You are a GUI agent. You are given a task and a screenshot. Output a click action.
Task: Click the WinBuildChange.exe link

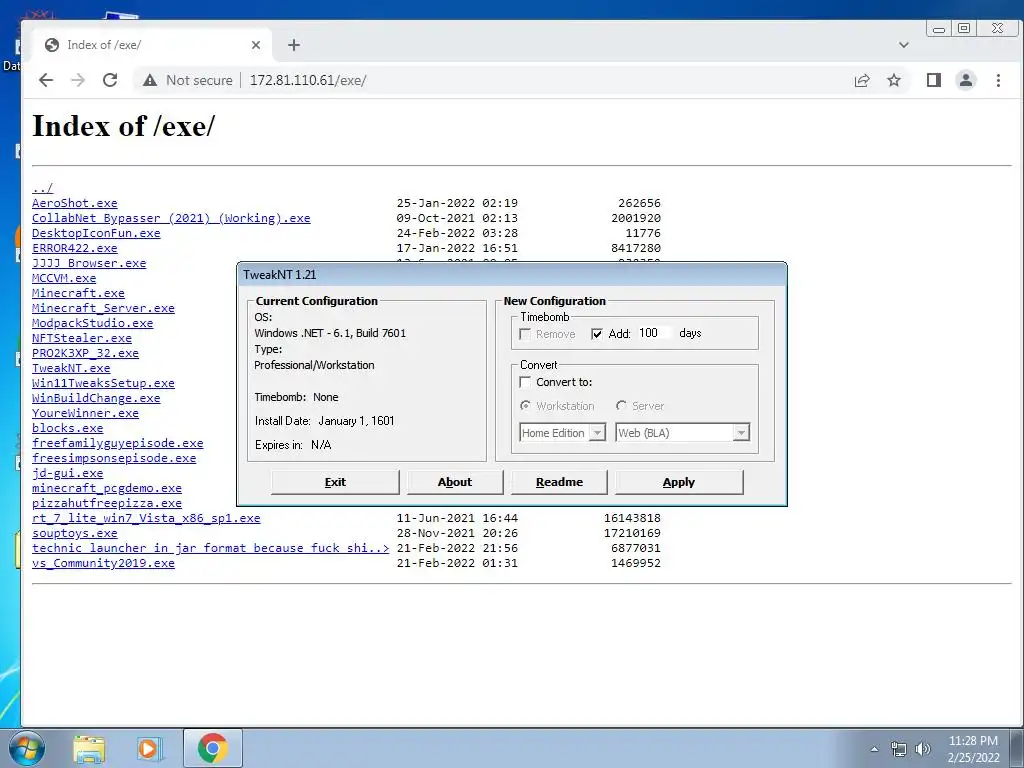tap(96, 398)
